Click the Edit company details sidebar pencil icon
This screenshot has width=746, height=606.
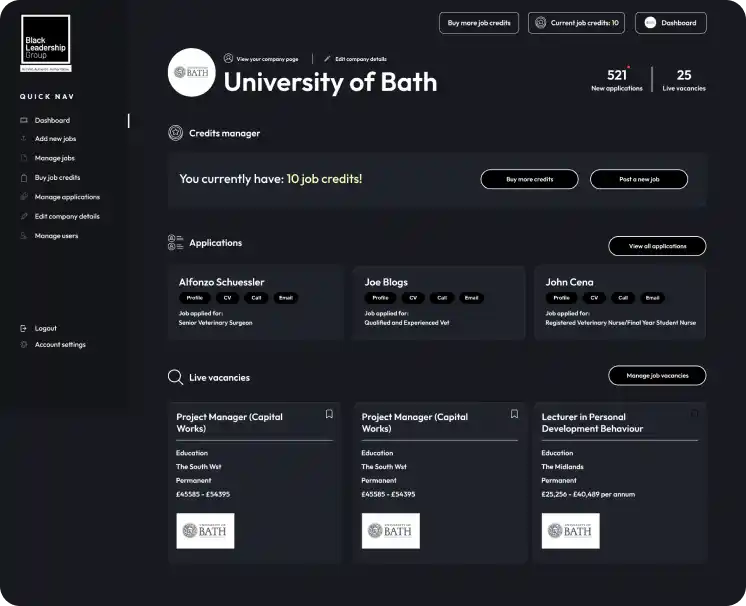tap(24, 216)
